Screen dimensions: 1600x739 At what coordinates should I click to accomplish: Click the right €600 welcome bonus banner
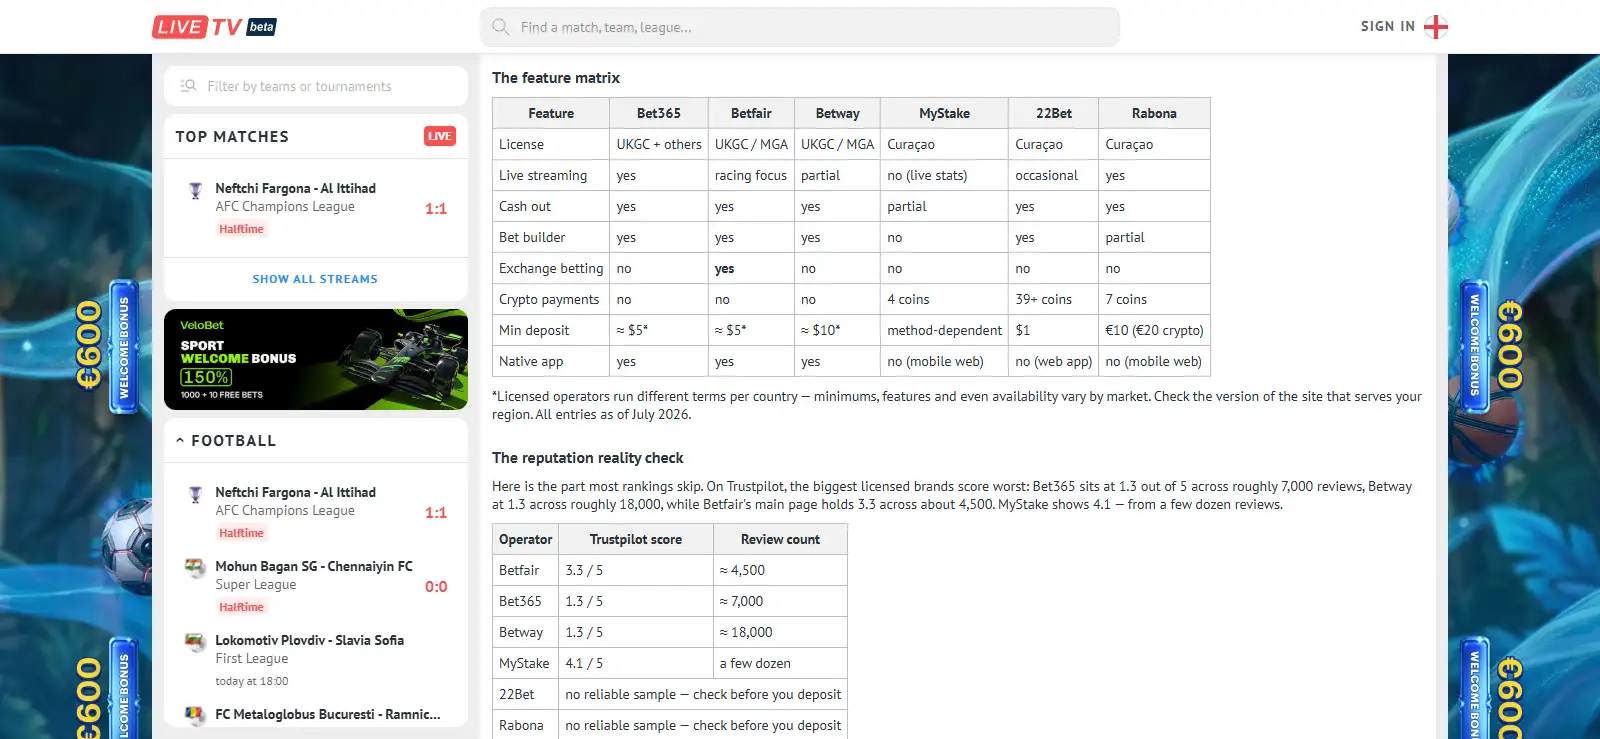(1494, 346)
